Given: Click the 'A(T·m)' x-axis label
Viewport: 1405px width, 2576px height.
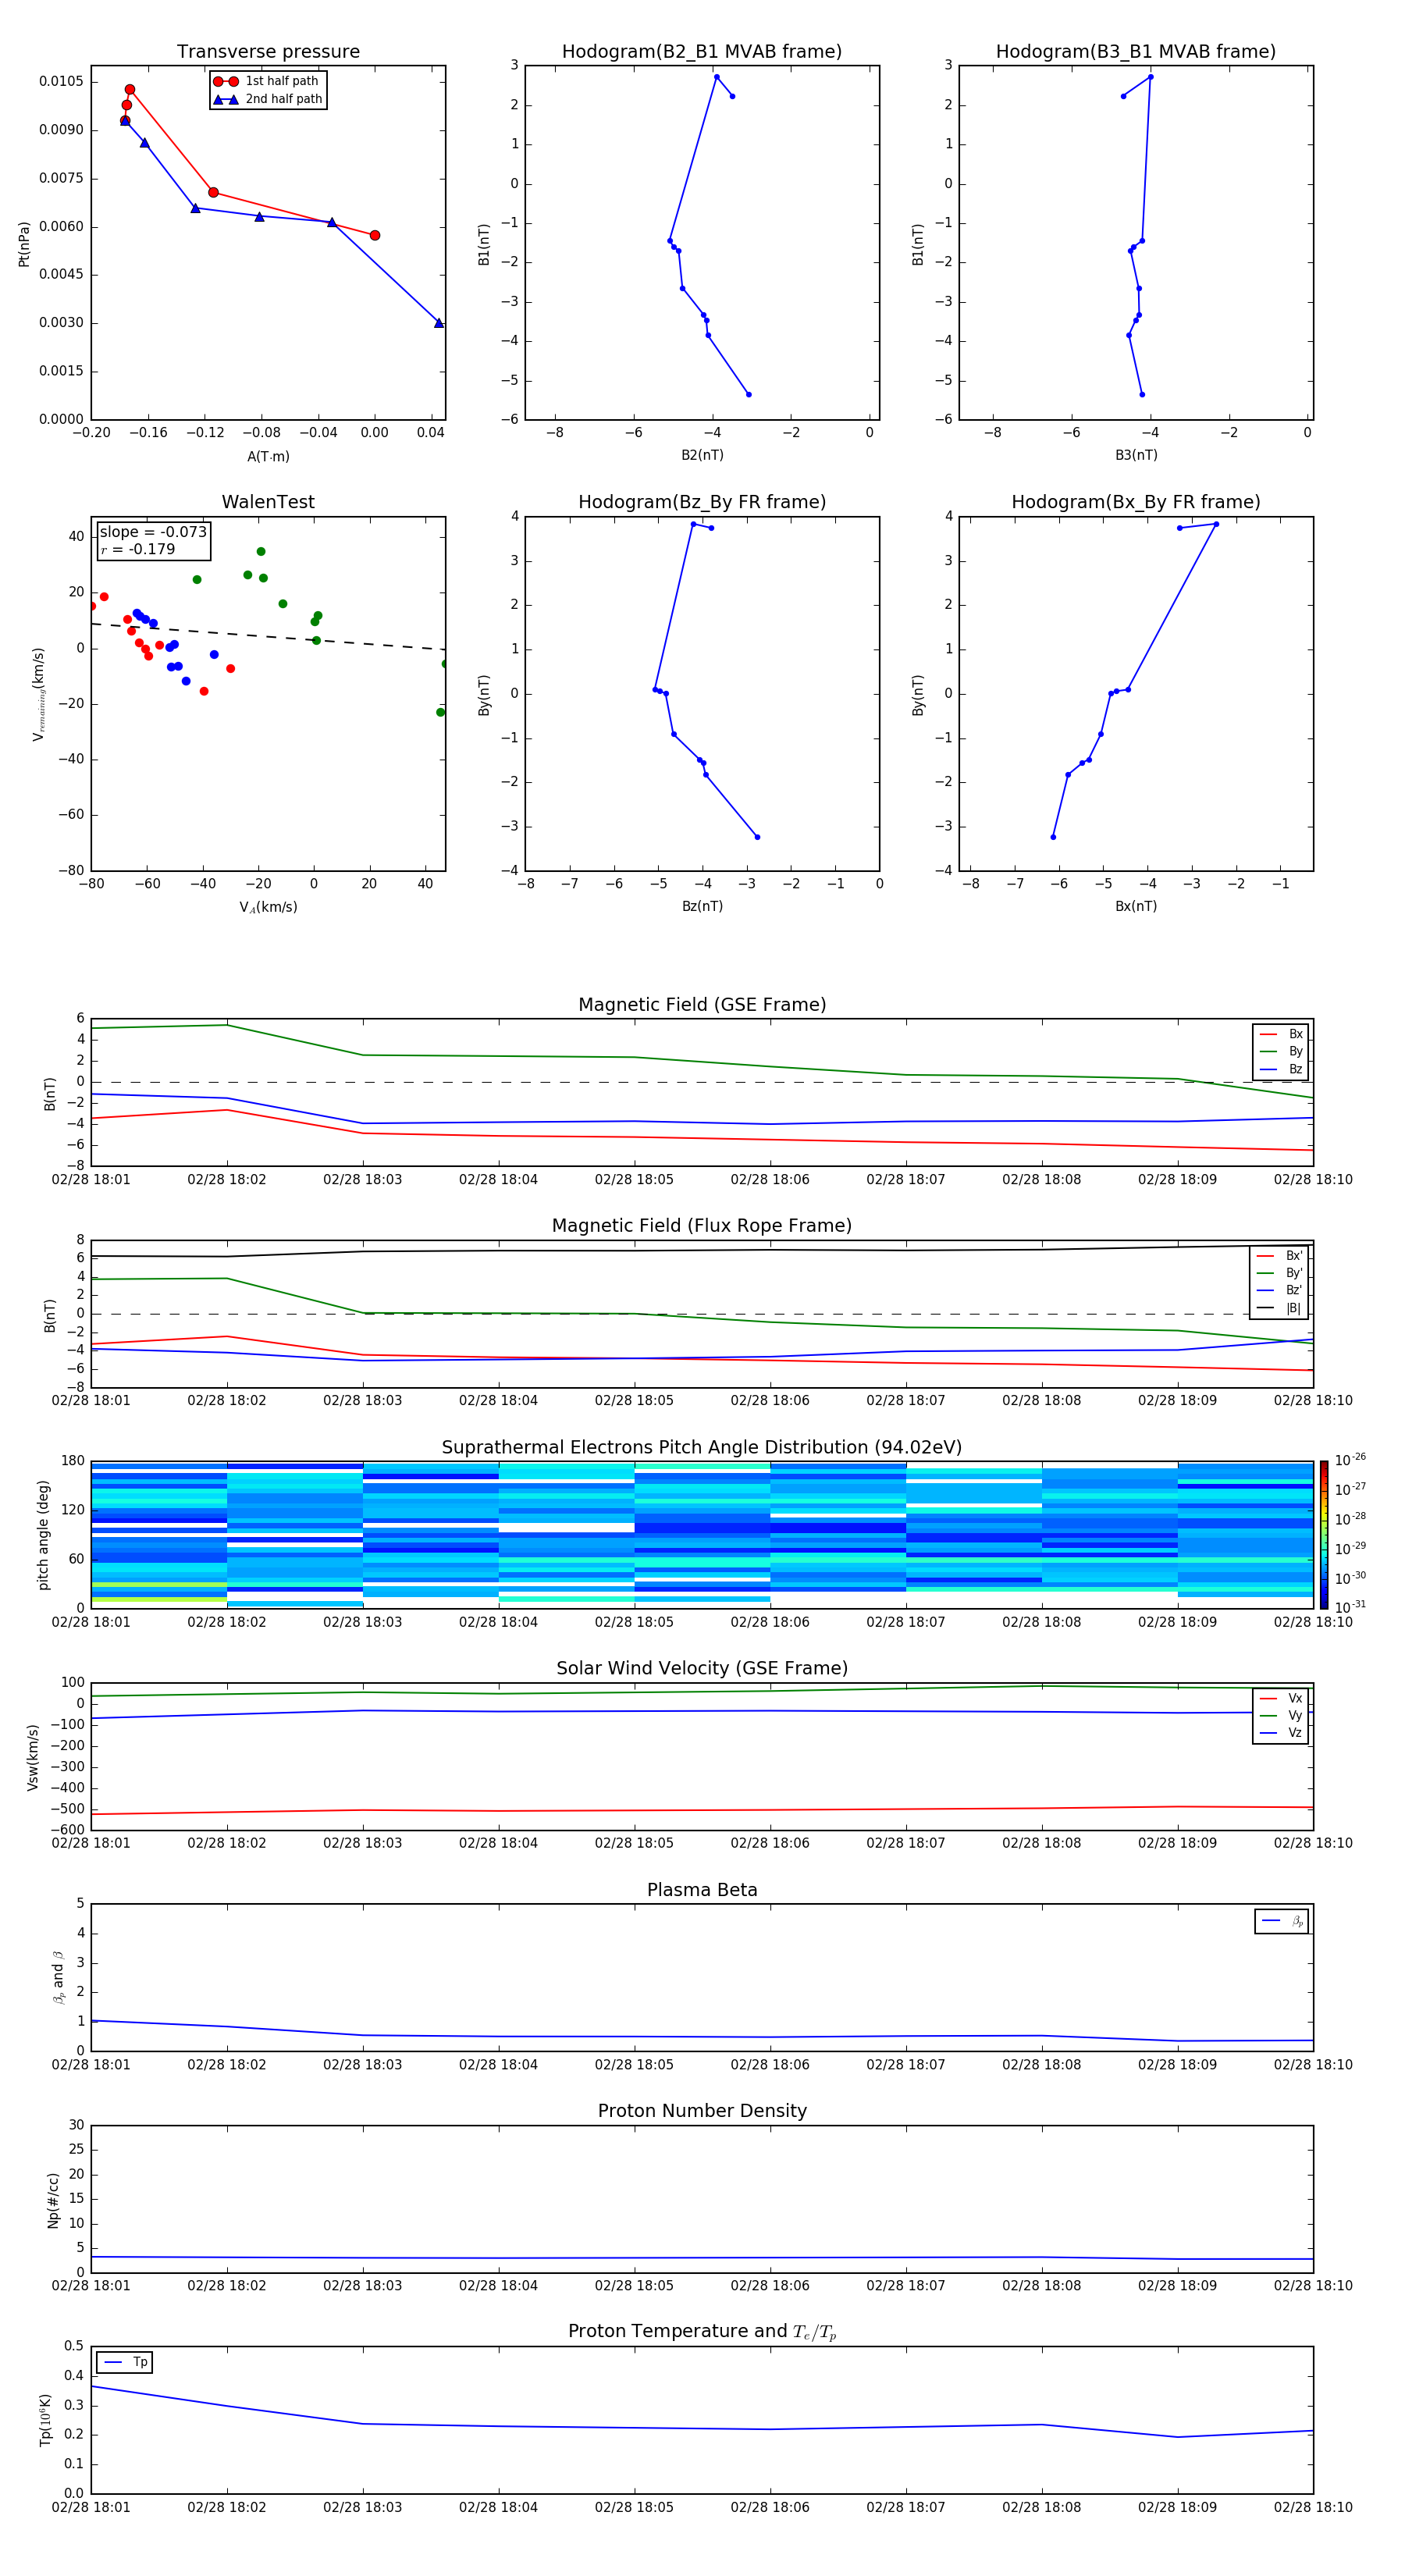Looking at the screenshot, I should pos(268,457).
